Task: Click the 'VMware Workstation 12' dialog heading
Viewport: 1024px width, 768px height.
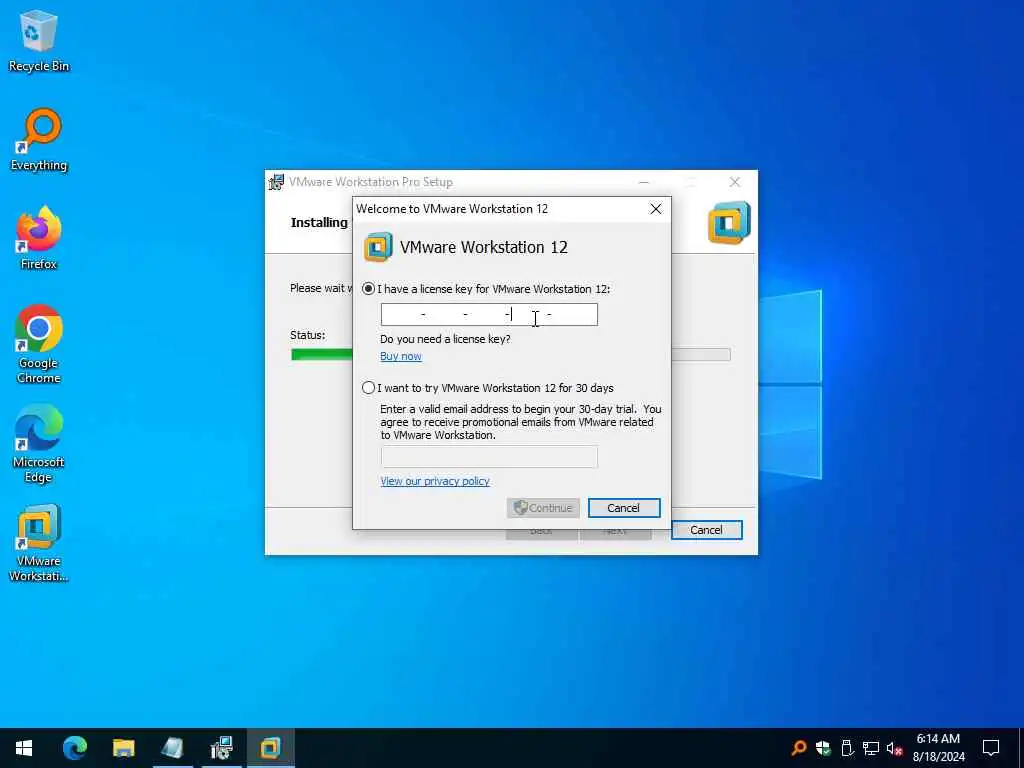Action: [484, 248]
